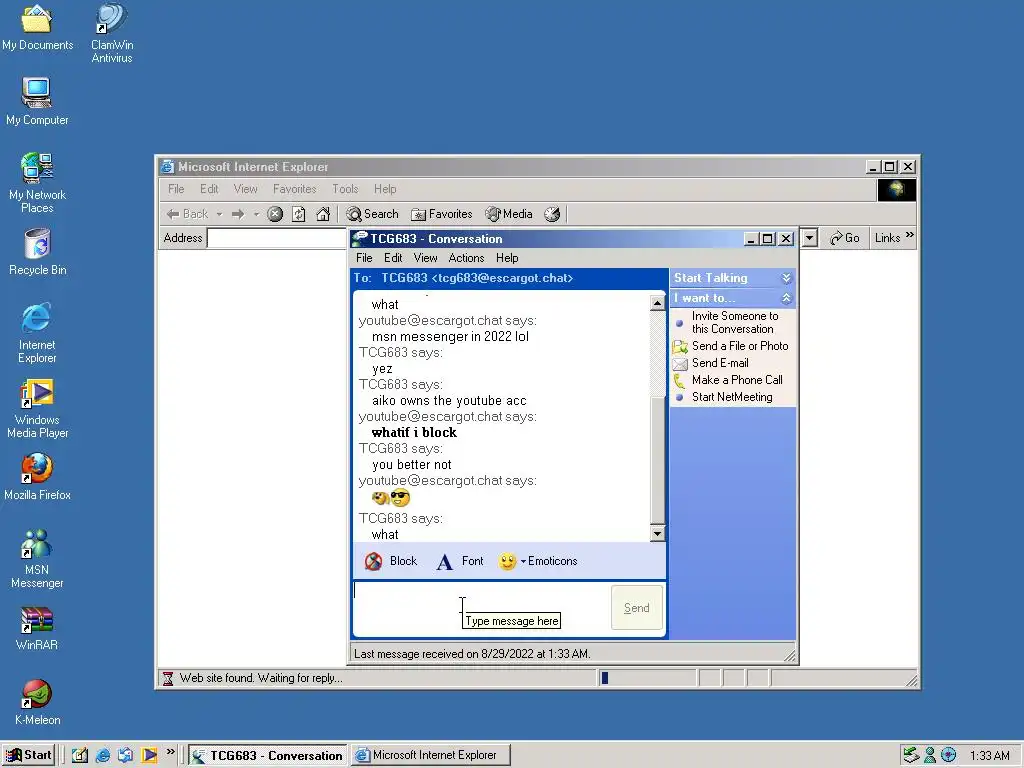Open Favorites in IE toolbar
1024x768 pixels.
pyautogui.click(x=441, y=214)
